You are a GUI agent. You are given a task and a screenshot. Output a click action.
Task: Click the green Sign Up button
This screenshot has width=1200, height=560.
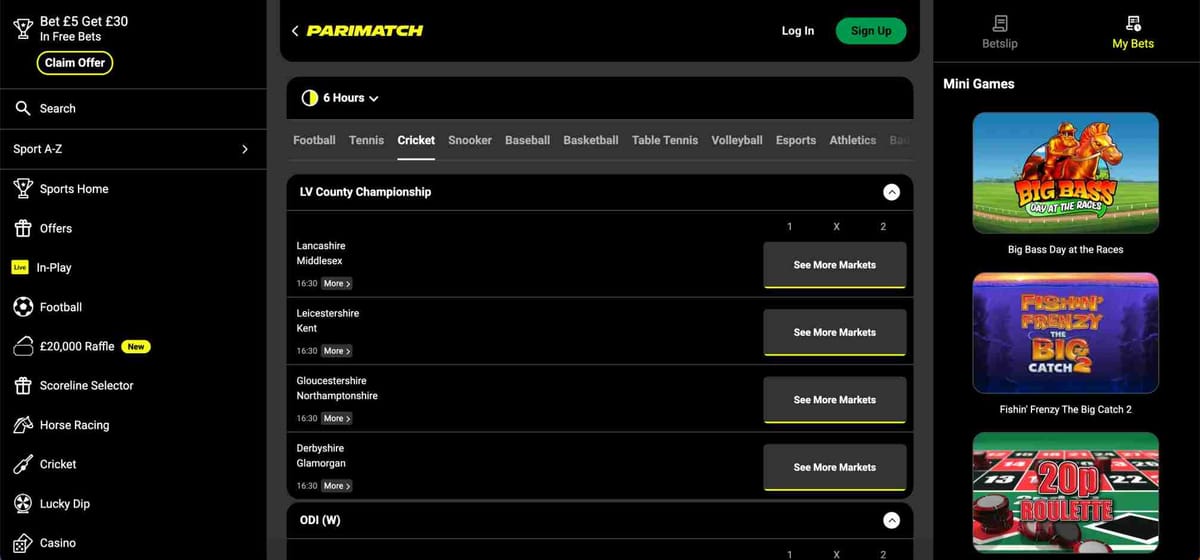click(871, 31)
